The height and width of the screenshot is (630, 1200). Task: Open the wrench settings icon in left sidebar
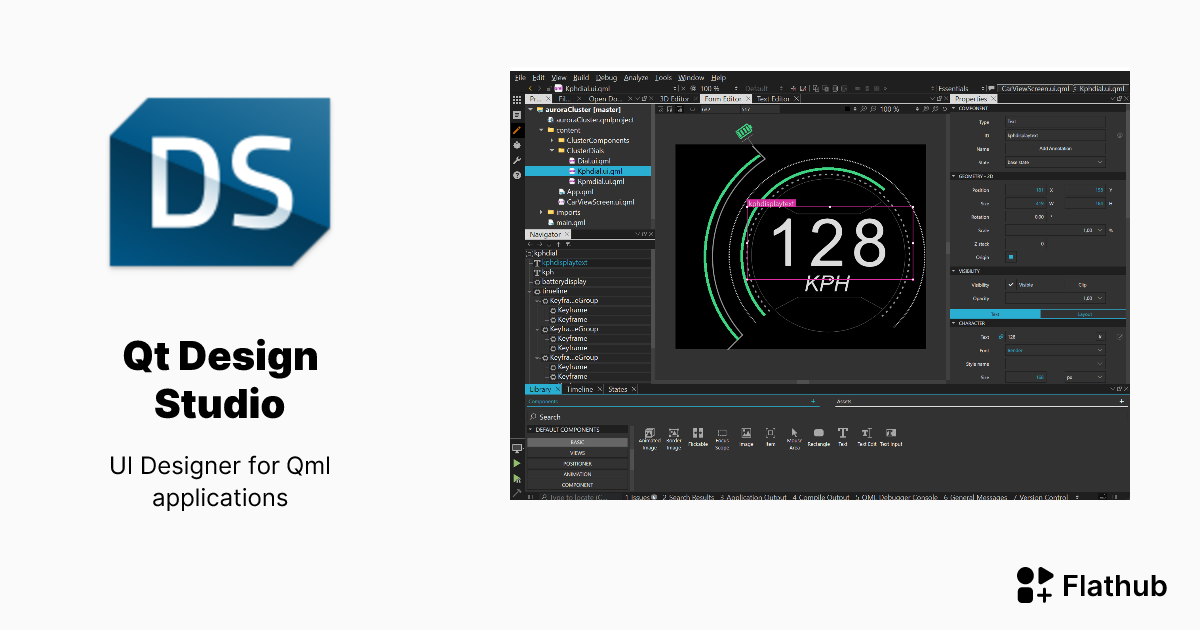pyautogui.click(x=518, y=160)
